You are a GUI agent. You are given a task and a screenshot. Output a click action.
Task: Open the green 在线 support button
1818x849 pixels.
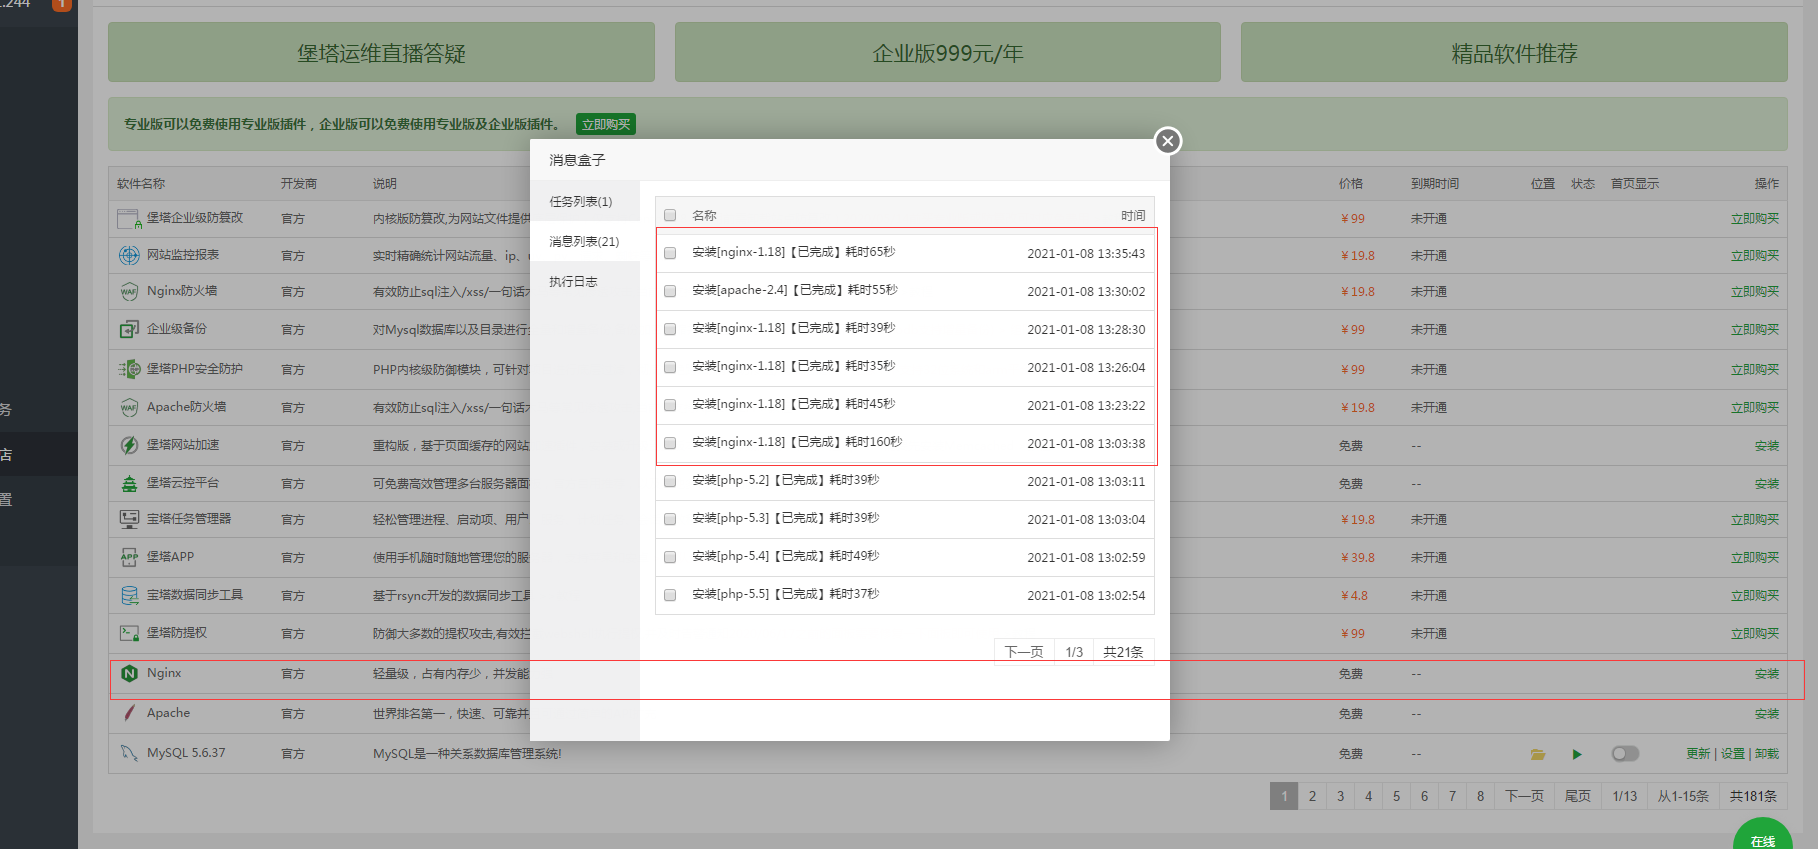click(x=1762, y=836)
